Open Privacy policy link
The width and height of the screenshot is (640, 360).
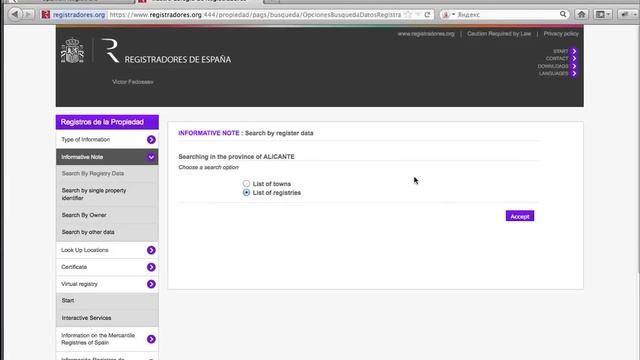coord(561,34)
